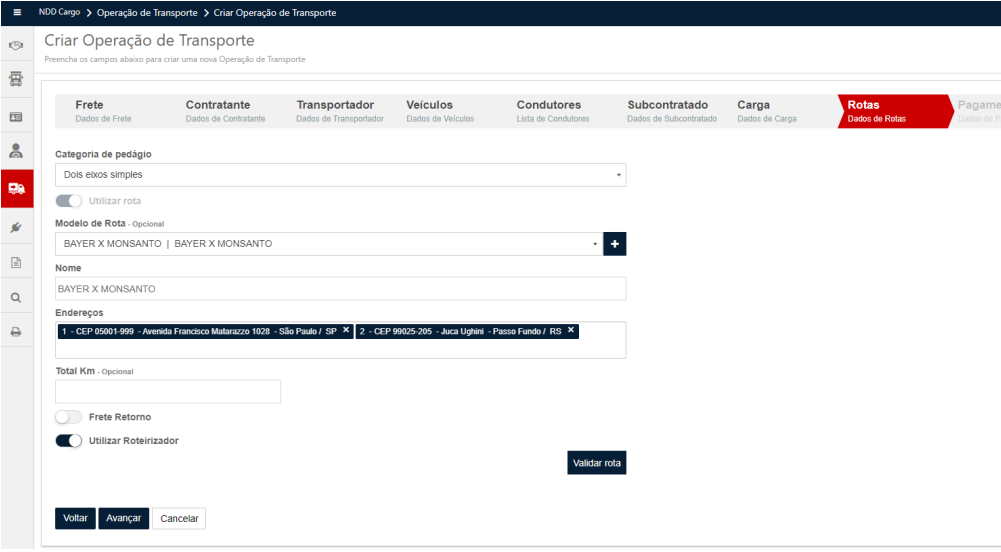Open the hamburger menu in the top bar
Image resolution: width=1001 pixels, height=552 pixels.
click(x=16, y=13)
